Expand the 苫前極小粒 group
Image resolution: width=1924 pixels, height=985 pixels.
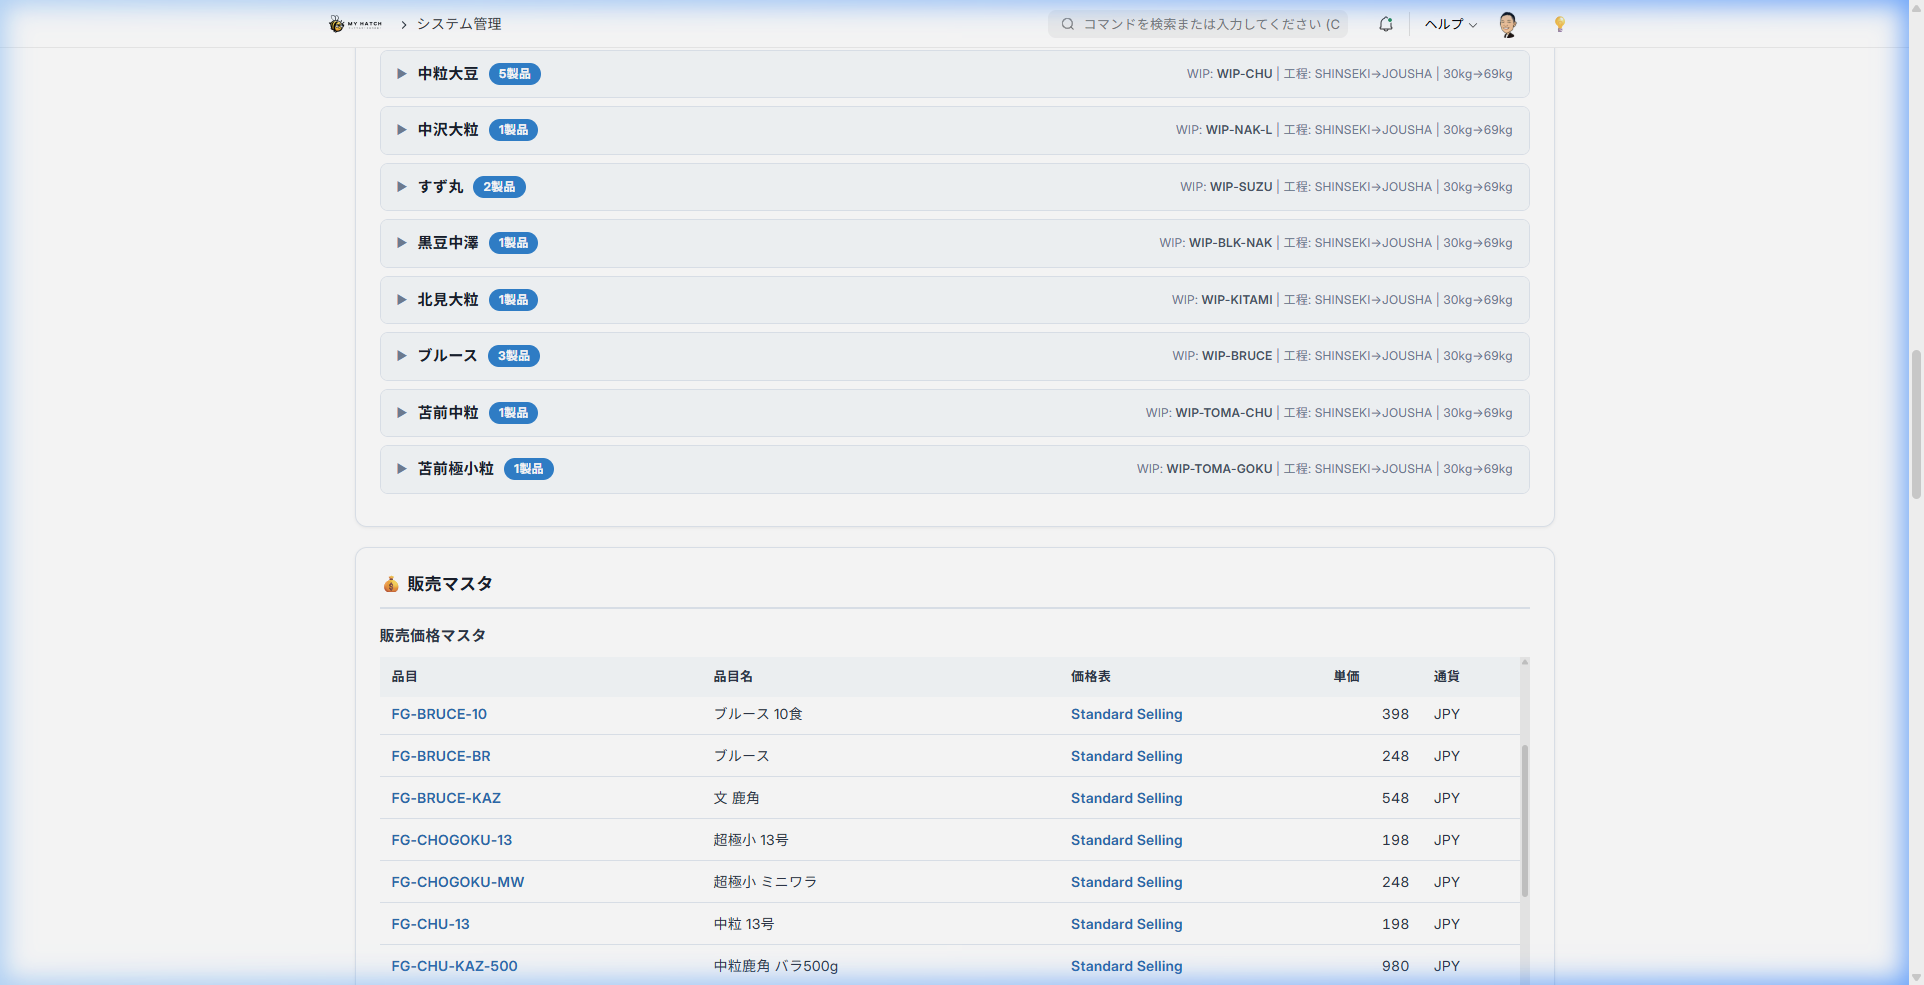[x=401, y=469]
